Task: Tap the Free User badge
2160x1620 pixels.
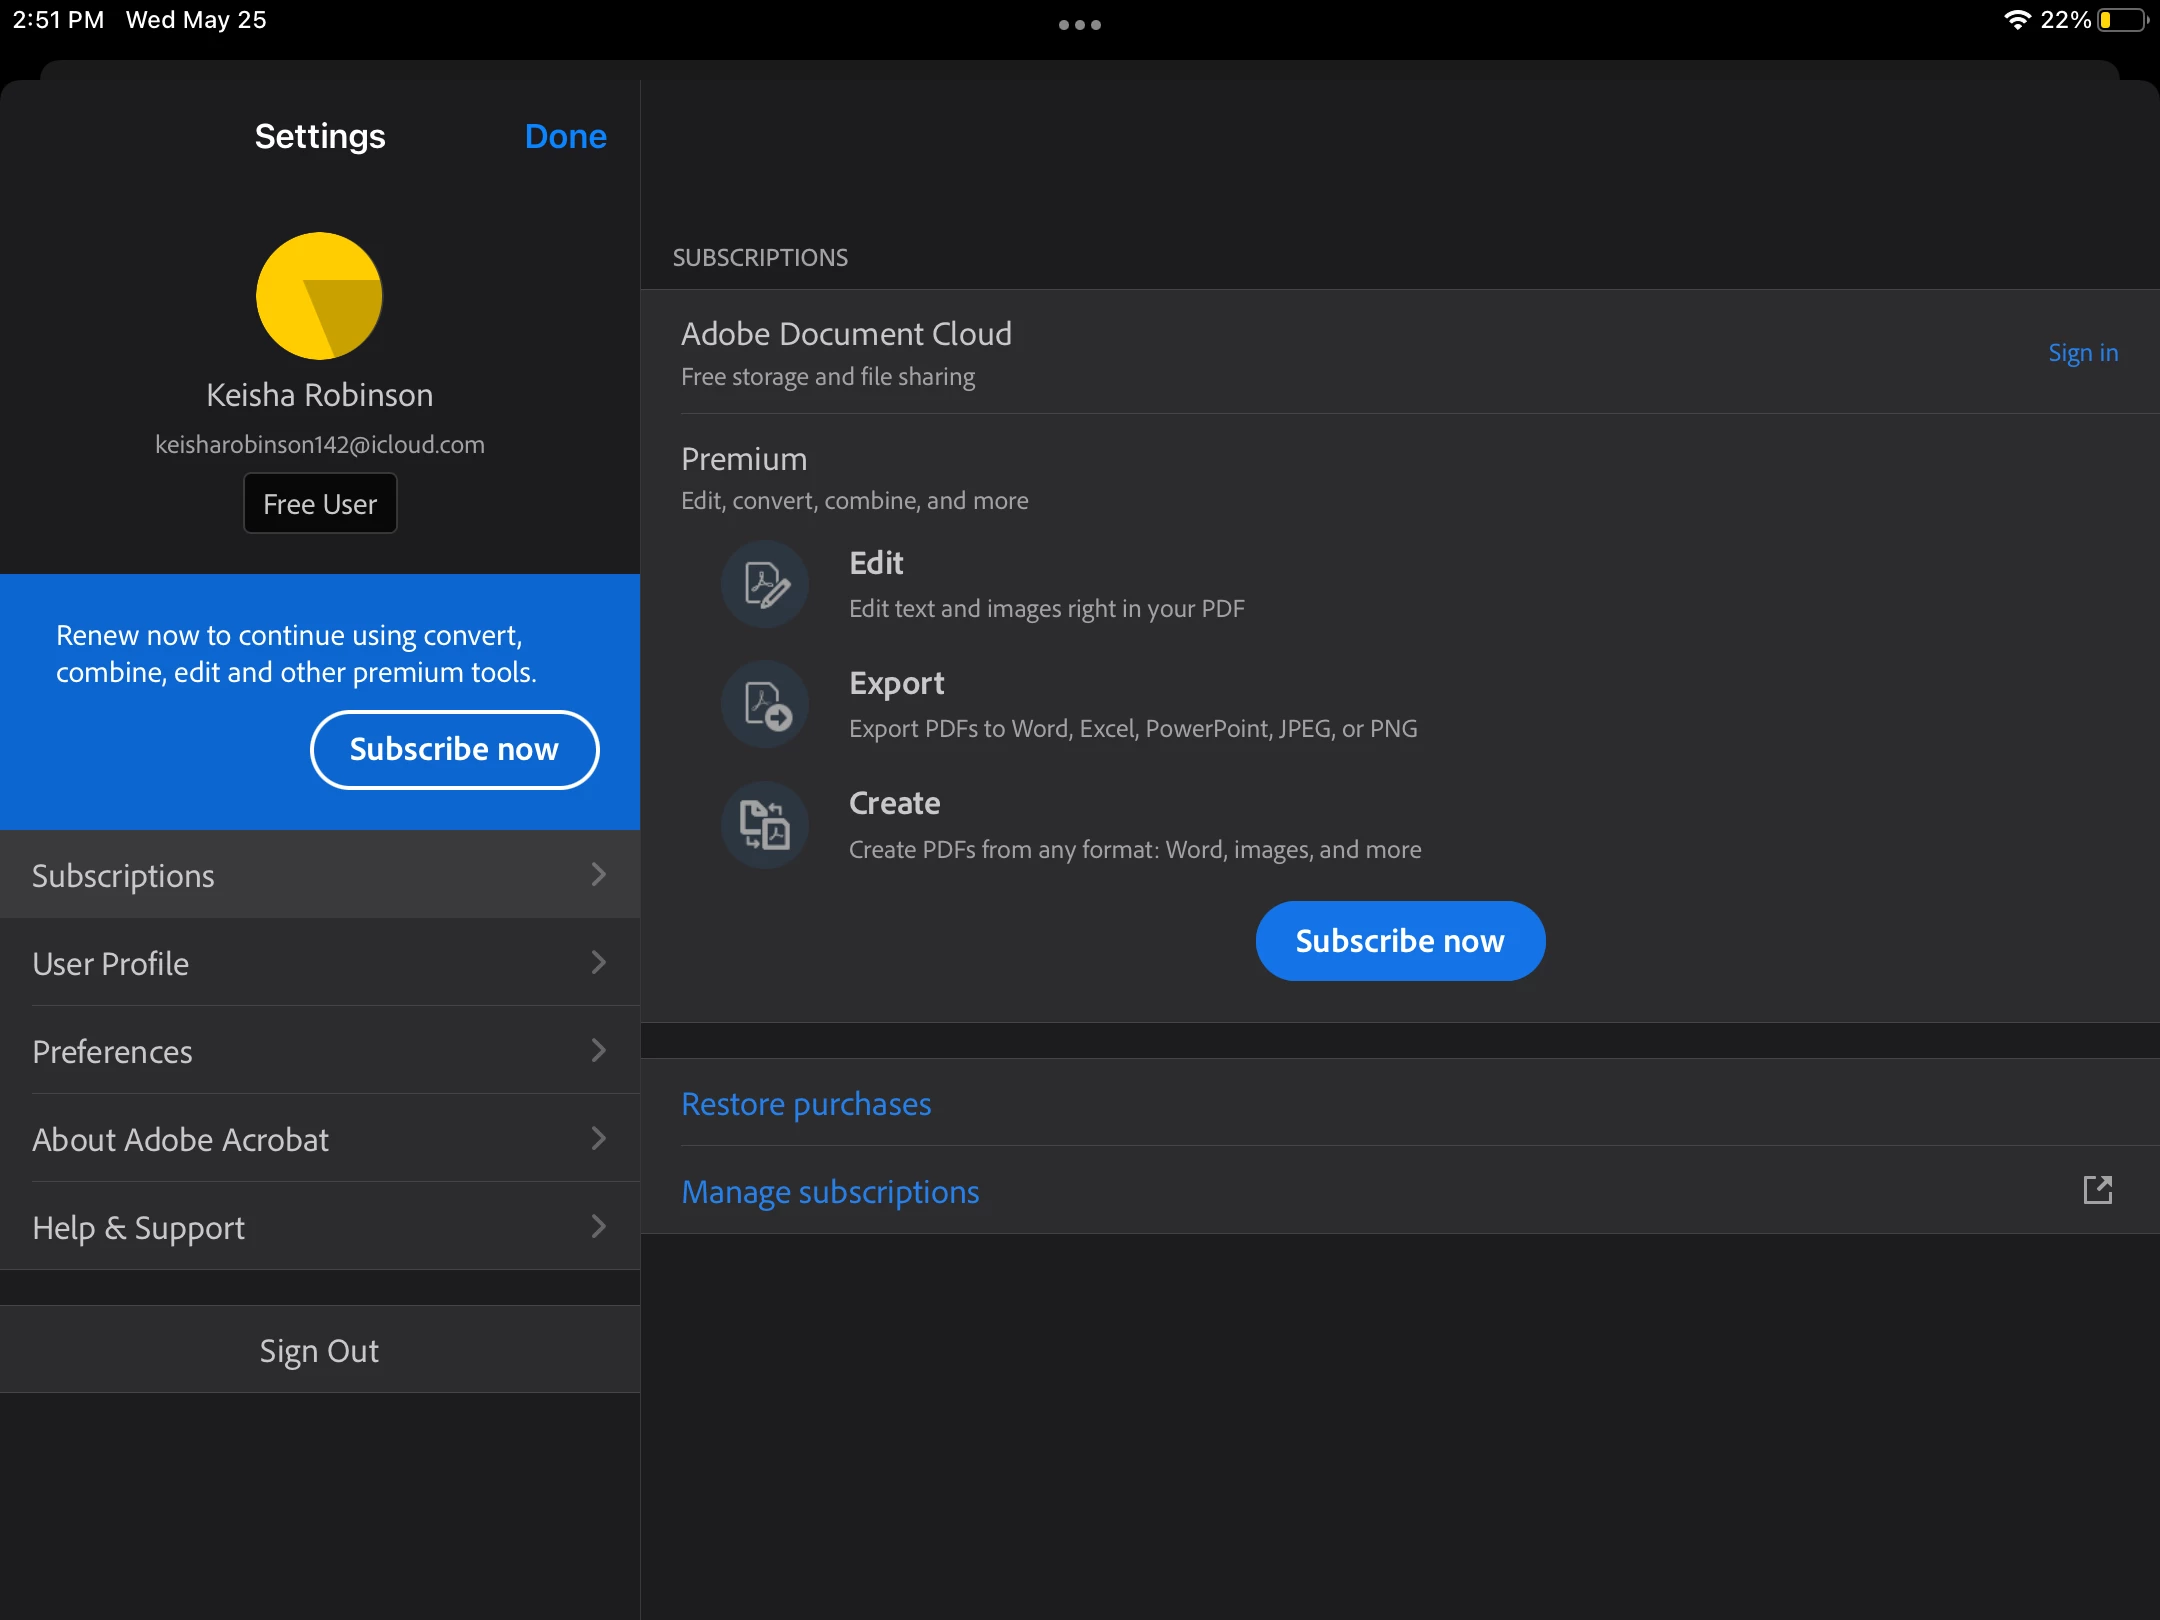Action: (x=320, y=504)
